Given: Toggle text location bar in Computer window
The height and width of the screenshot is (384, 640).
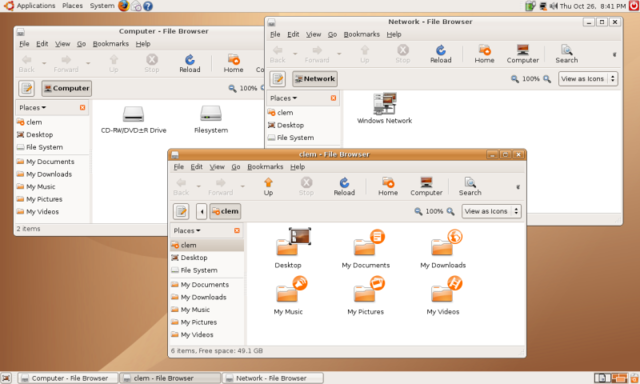Looking at the screenshot, I should pyautogui.click(x=27, y=88).
